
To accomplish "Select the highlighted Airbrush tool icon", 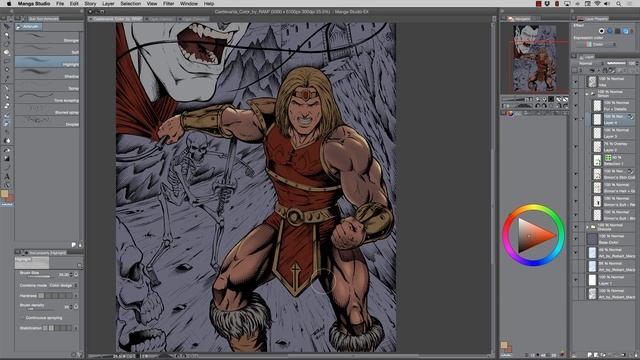I will pos(7,123).
